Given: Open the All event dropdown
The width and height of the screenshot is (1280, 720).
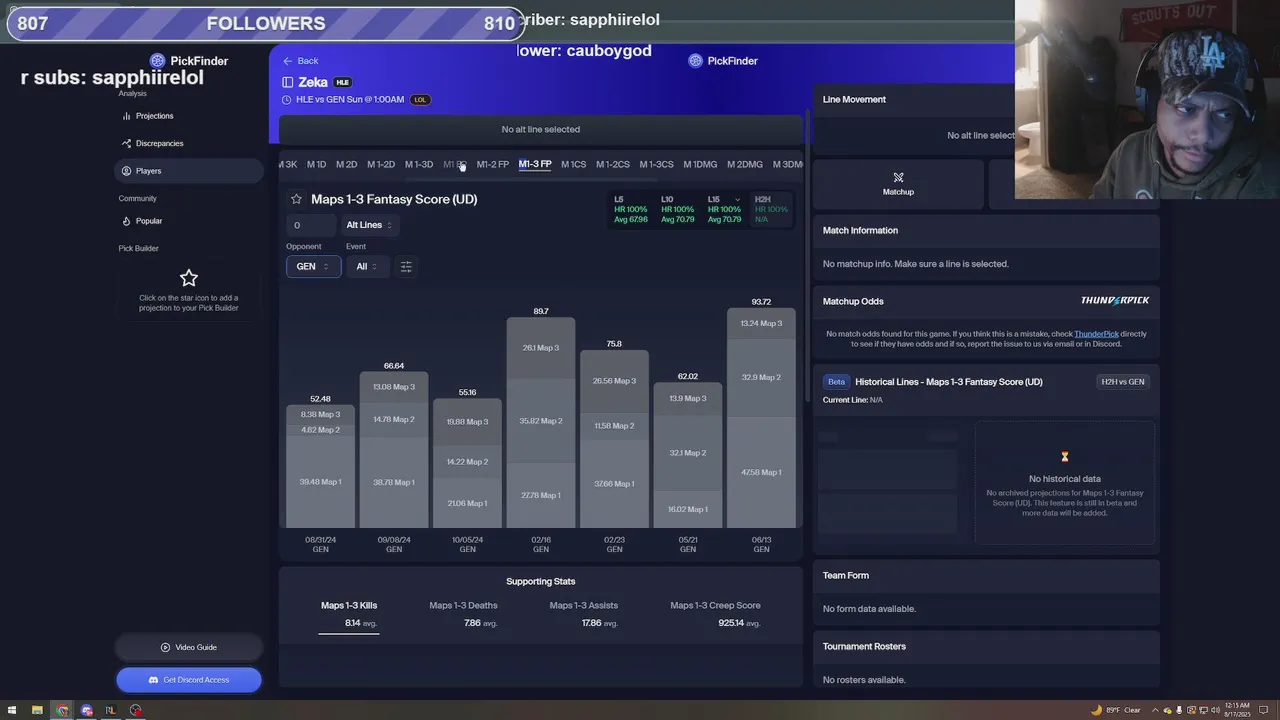Looking at the screenshot, I should [x=367, y=266].
